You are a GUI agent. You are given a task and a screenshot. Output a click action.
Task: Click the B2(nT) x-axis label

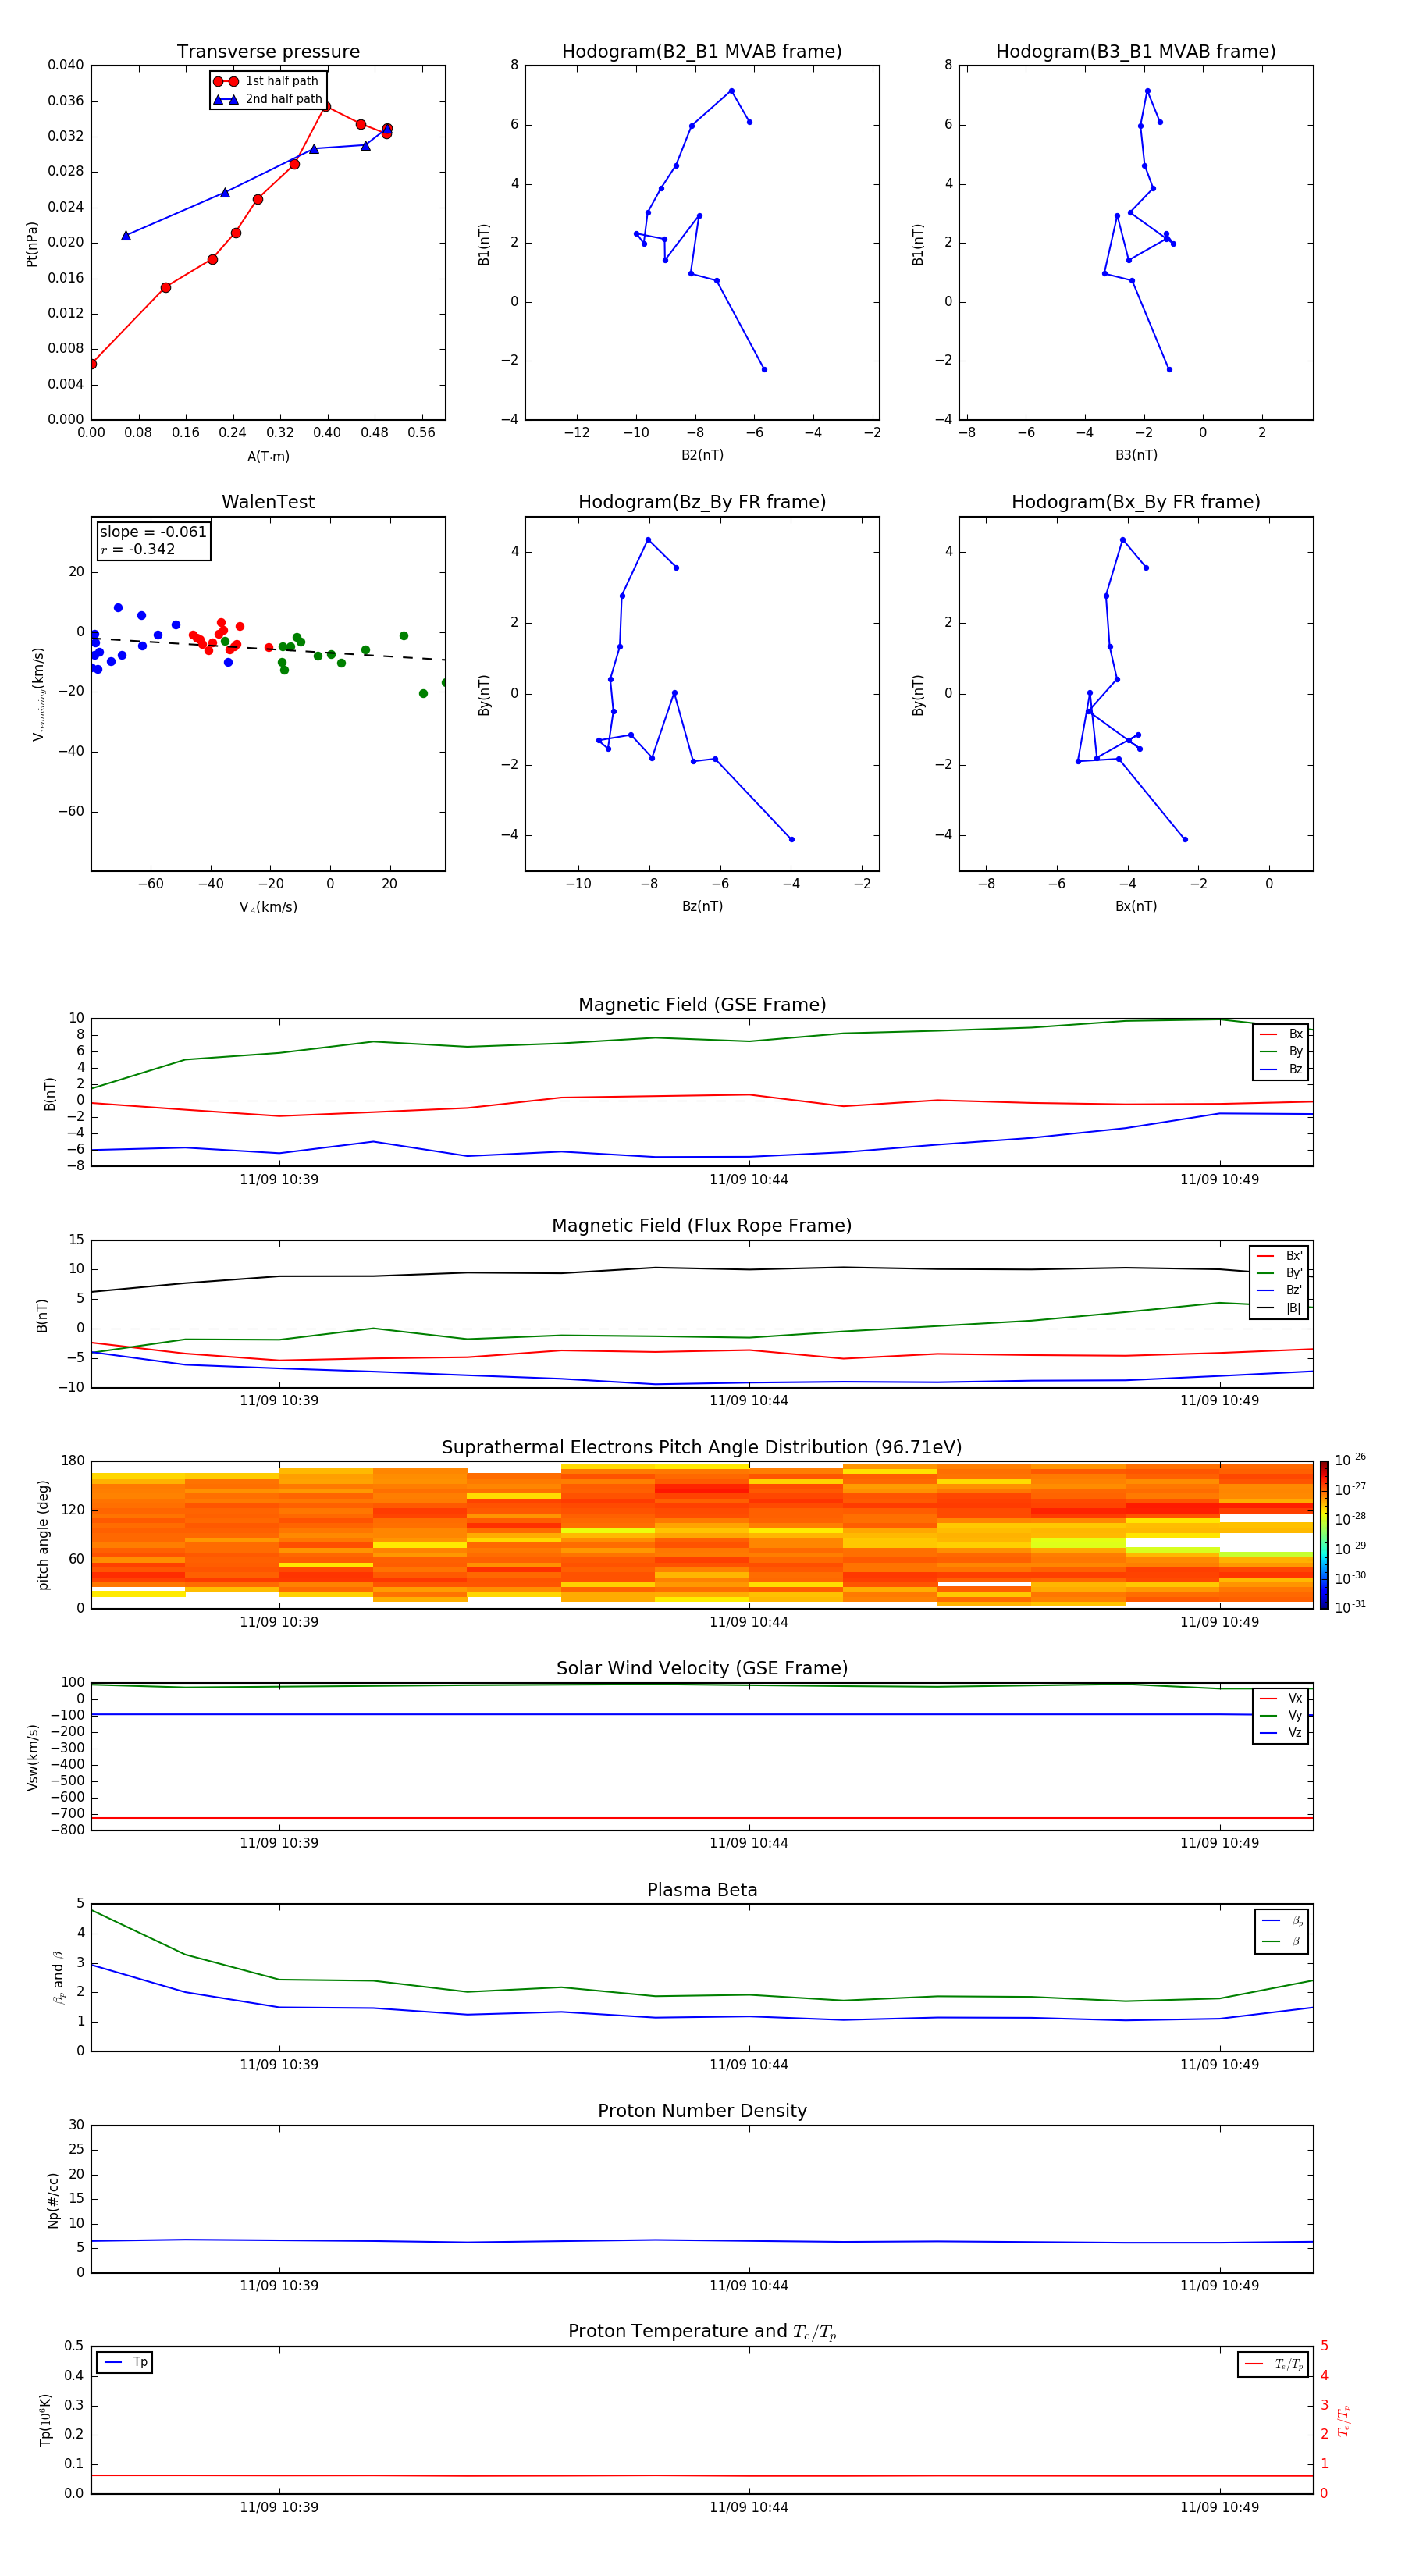click(702, 455)
